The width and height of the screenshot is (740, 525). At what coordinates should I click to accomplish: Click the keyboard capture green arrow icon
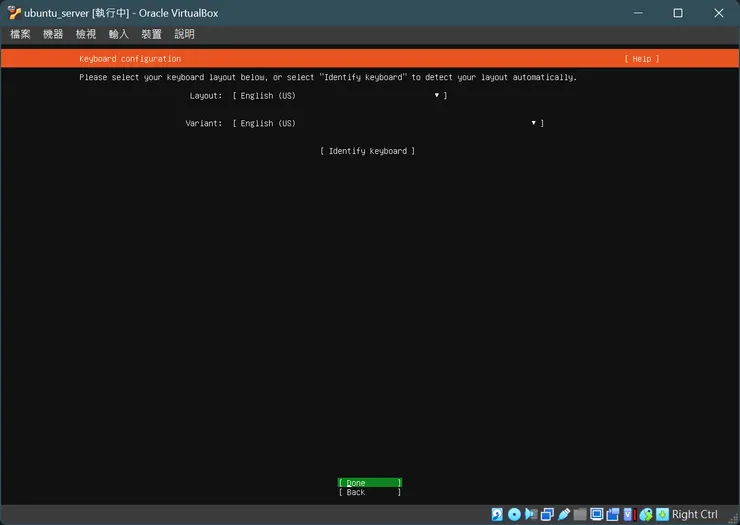pos(663,514)
